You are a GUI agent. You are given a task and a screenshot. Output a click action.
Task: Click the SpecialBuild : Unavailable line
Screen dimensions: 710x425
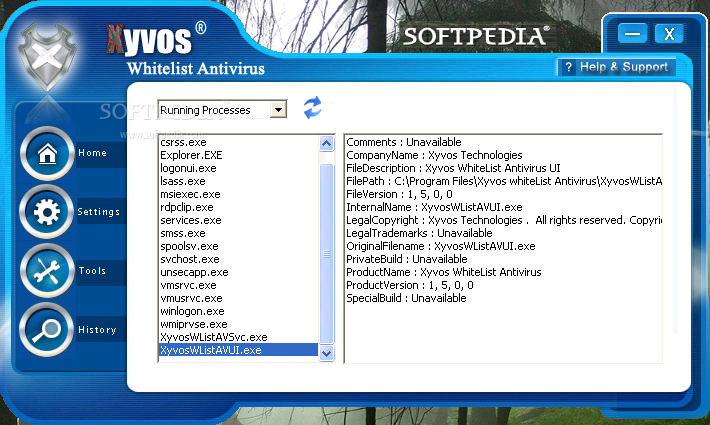406,298
